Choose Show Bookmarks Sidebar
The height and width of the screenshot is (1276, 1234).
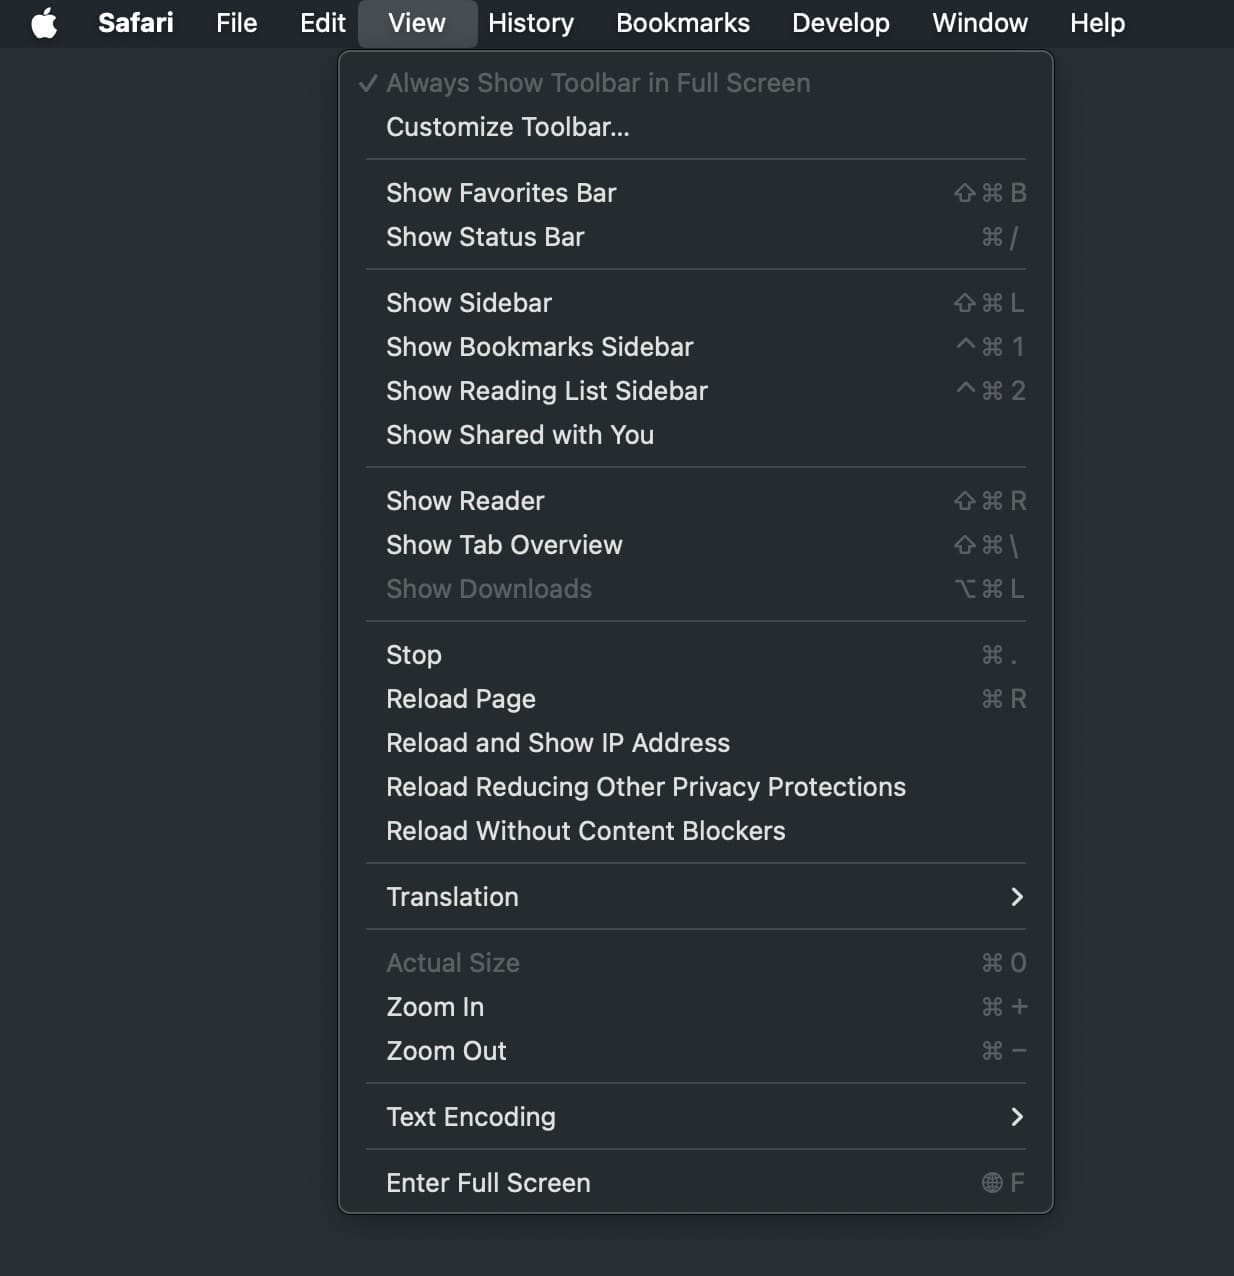tap(696, 347)
